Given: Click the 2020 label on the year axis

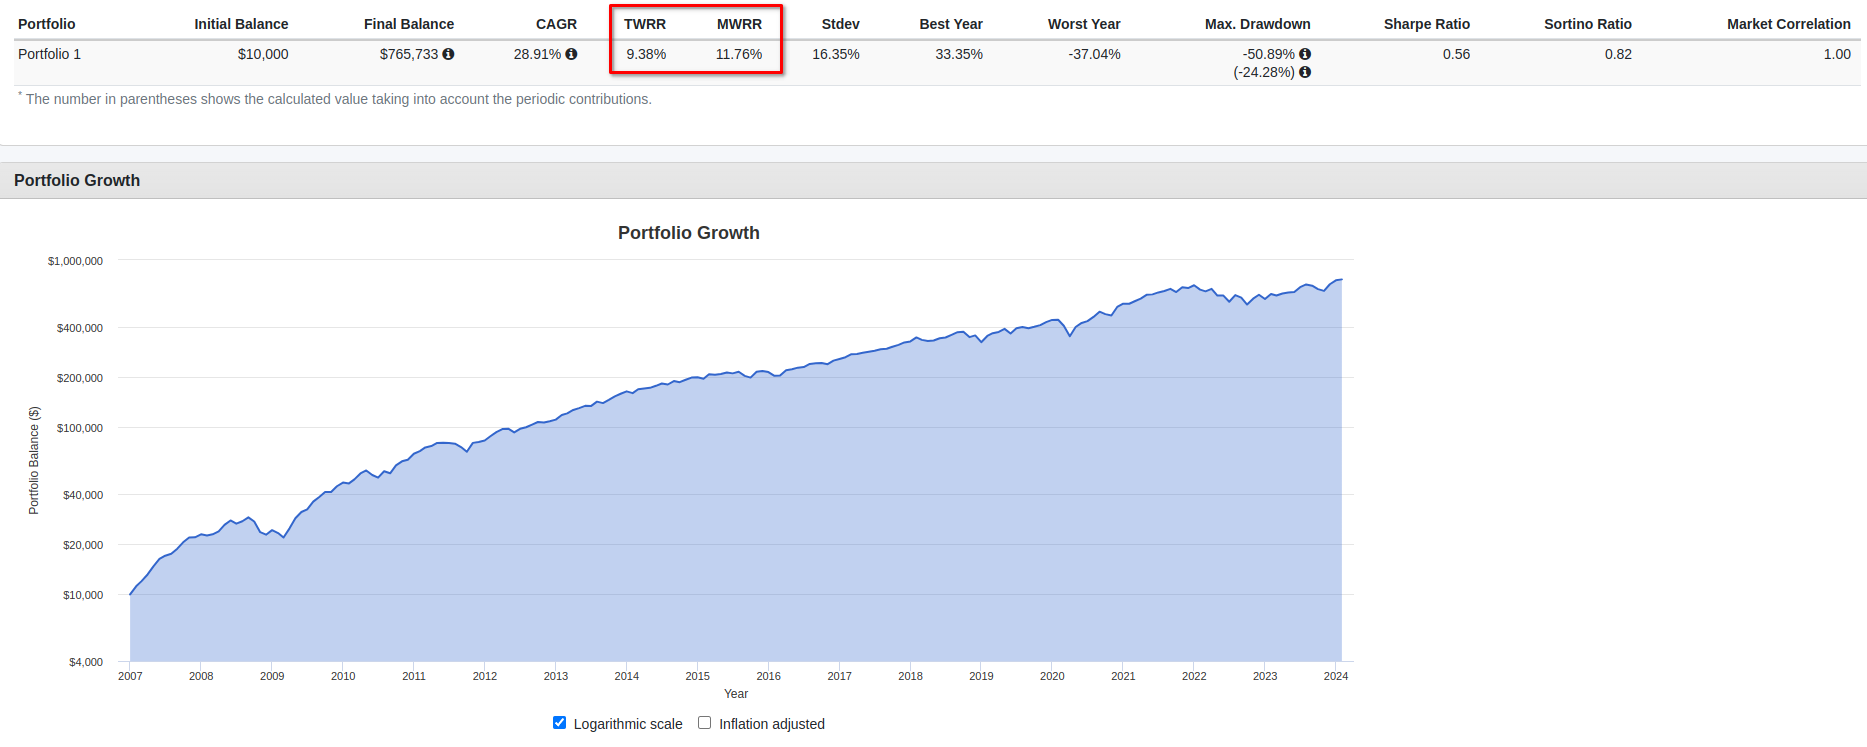Looking at the screenshot, I should click(1052, 676).
